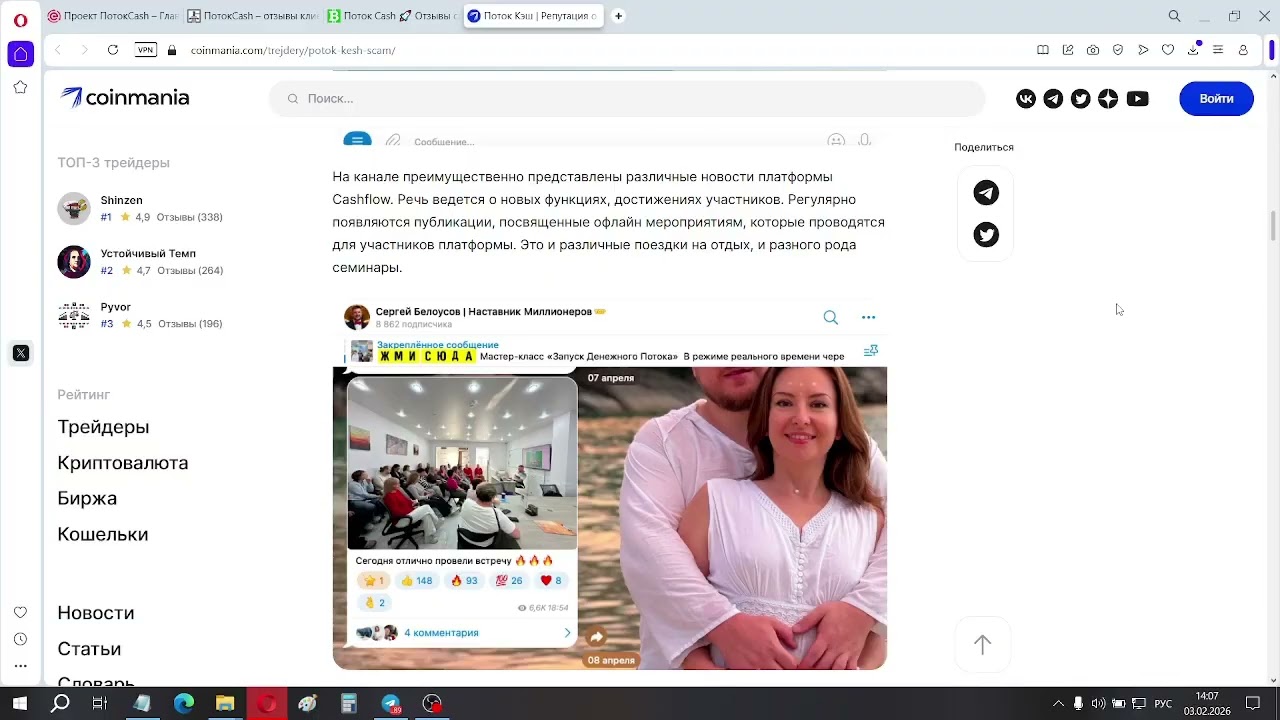1280x720 pixels.
Task: Click 'Отзывы (264)' under Устойчивый Темп
Action: (190, 271)
